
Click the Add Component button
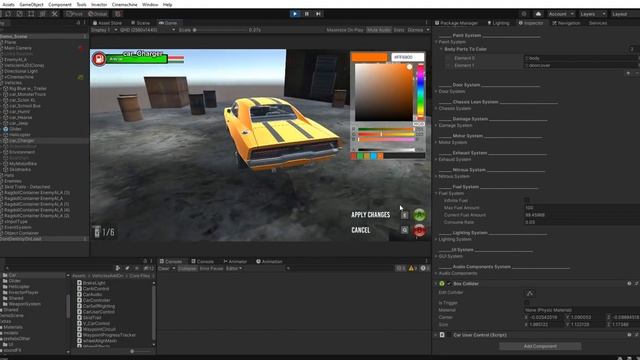pos(540,346)
